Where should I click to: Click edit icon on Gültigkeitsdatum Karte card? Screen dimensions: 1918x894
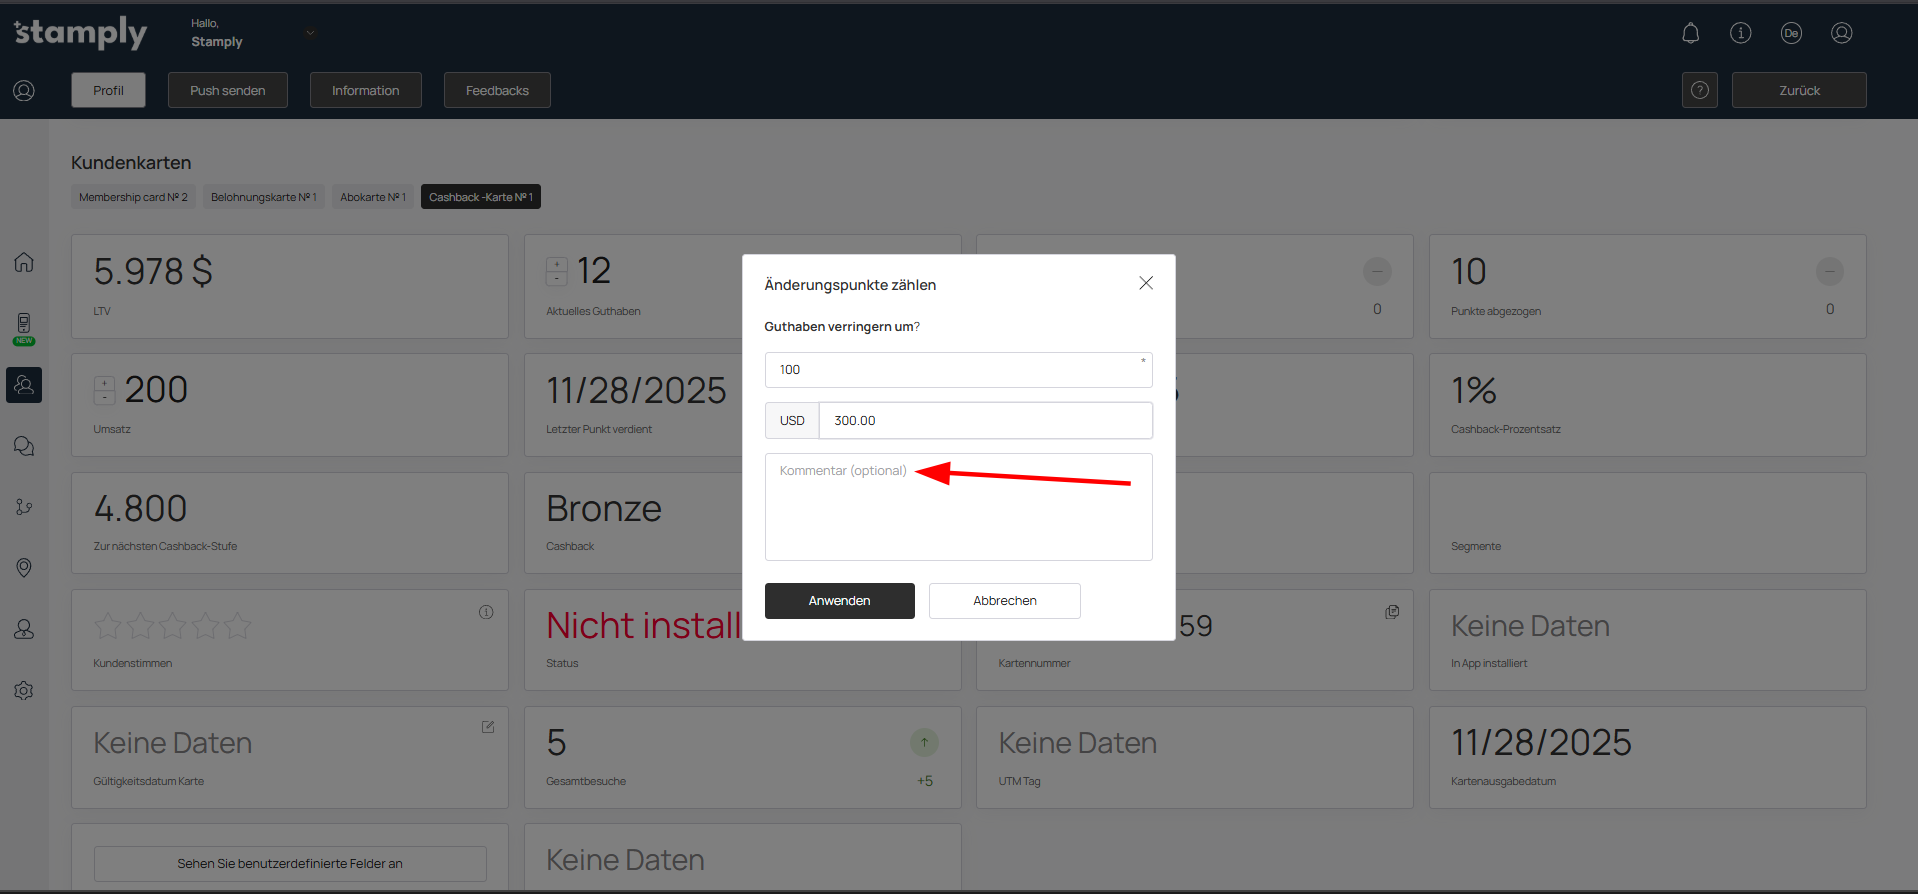(488, 727)
